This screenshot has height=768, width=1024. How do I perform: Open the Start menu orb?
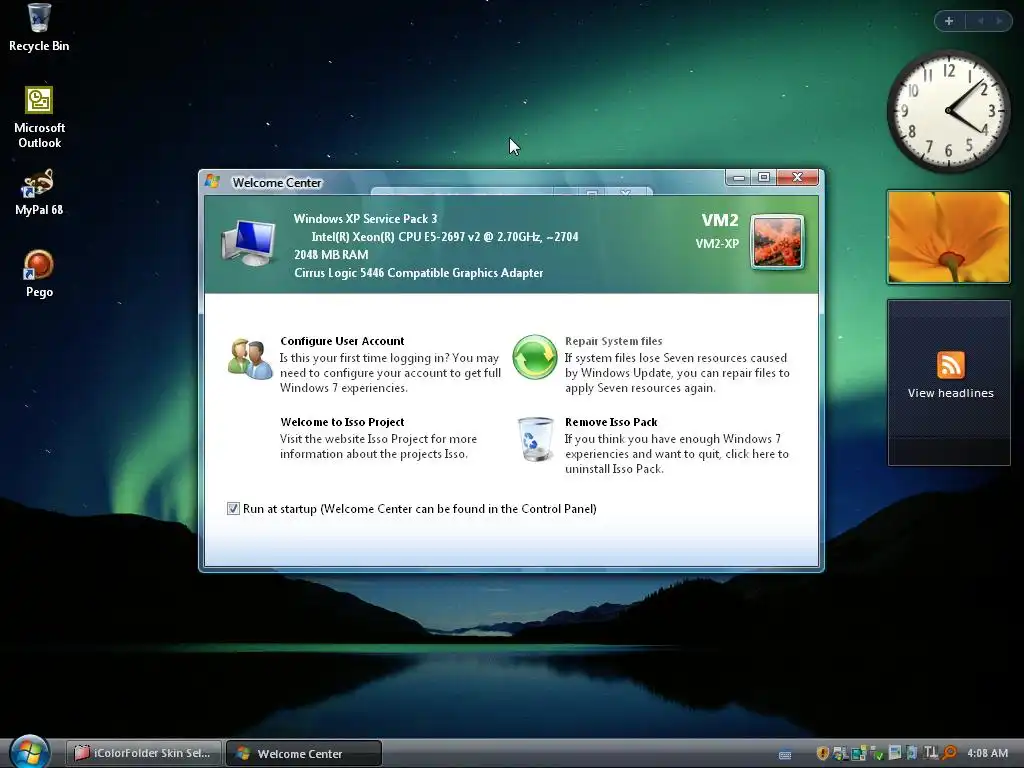tap(29, 752)
